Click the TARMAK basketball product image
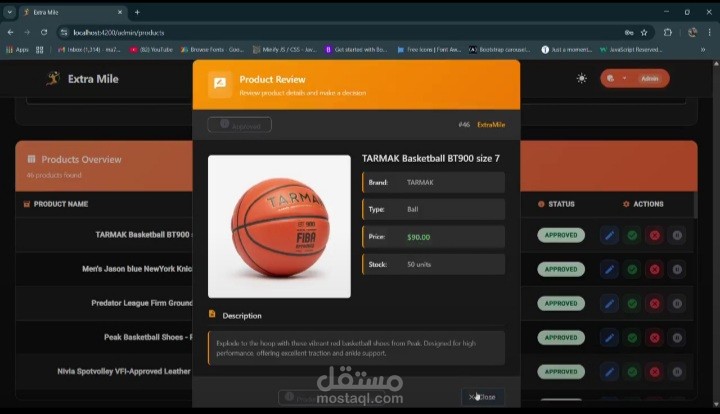The width and height of the screenshot is (720, 414). coord(279,227)
